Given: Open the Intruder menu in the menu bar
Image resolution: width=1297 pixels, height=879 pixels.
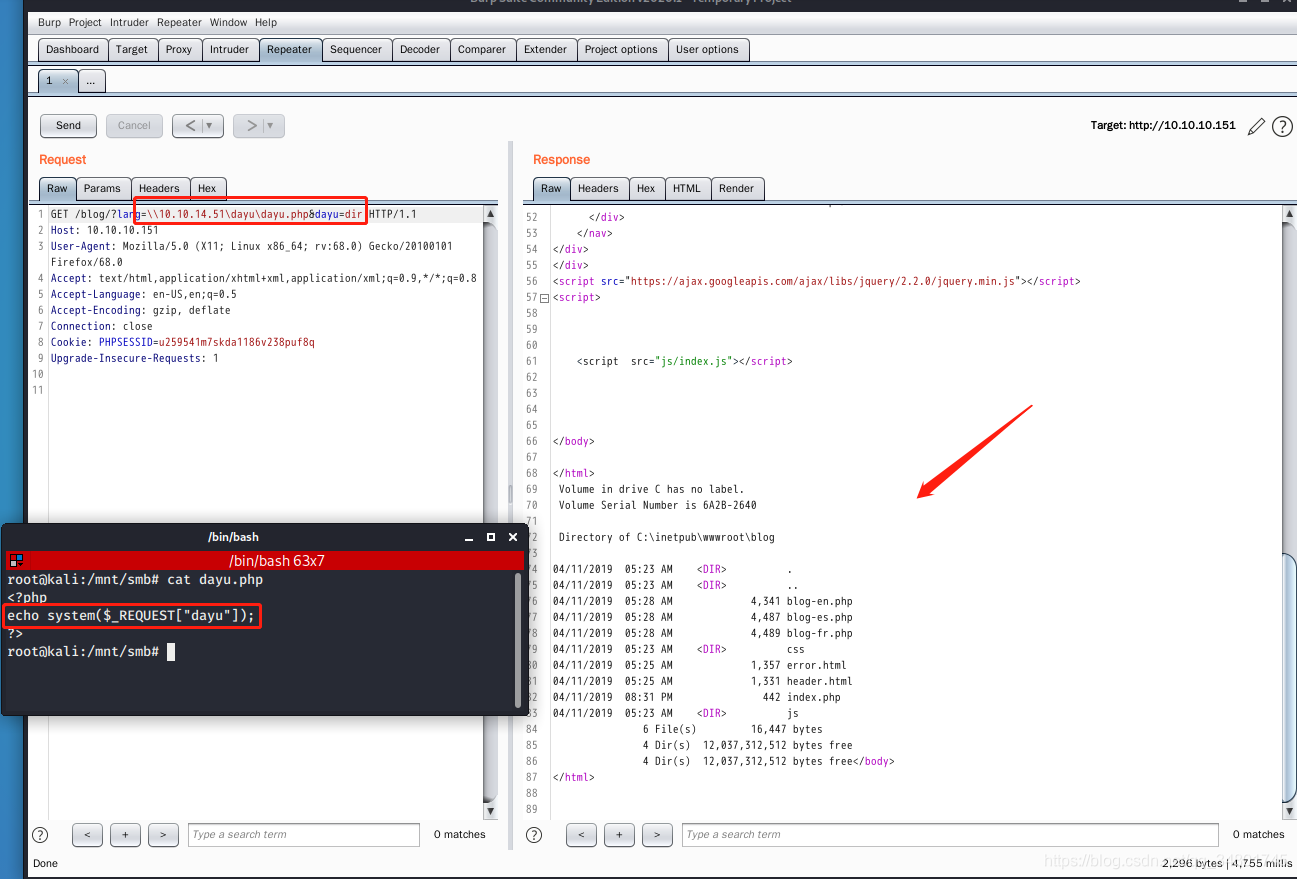Looking at the screenshot, I should click(129, 22).
